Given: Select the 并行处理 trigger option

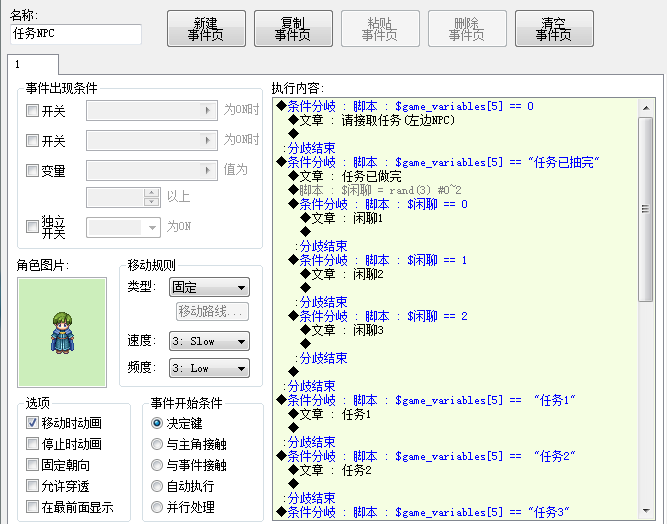Looking at the screenshot, I should 157,507.
